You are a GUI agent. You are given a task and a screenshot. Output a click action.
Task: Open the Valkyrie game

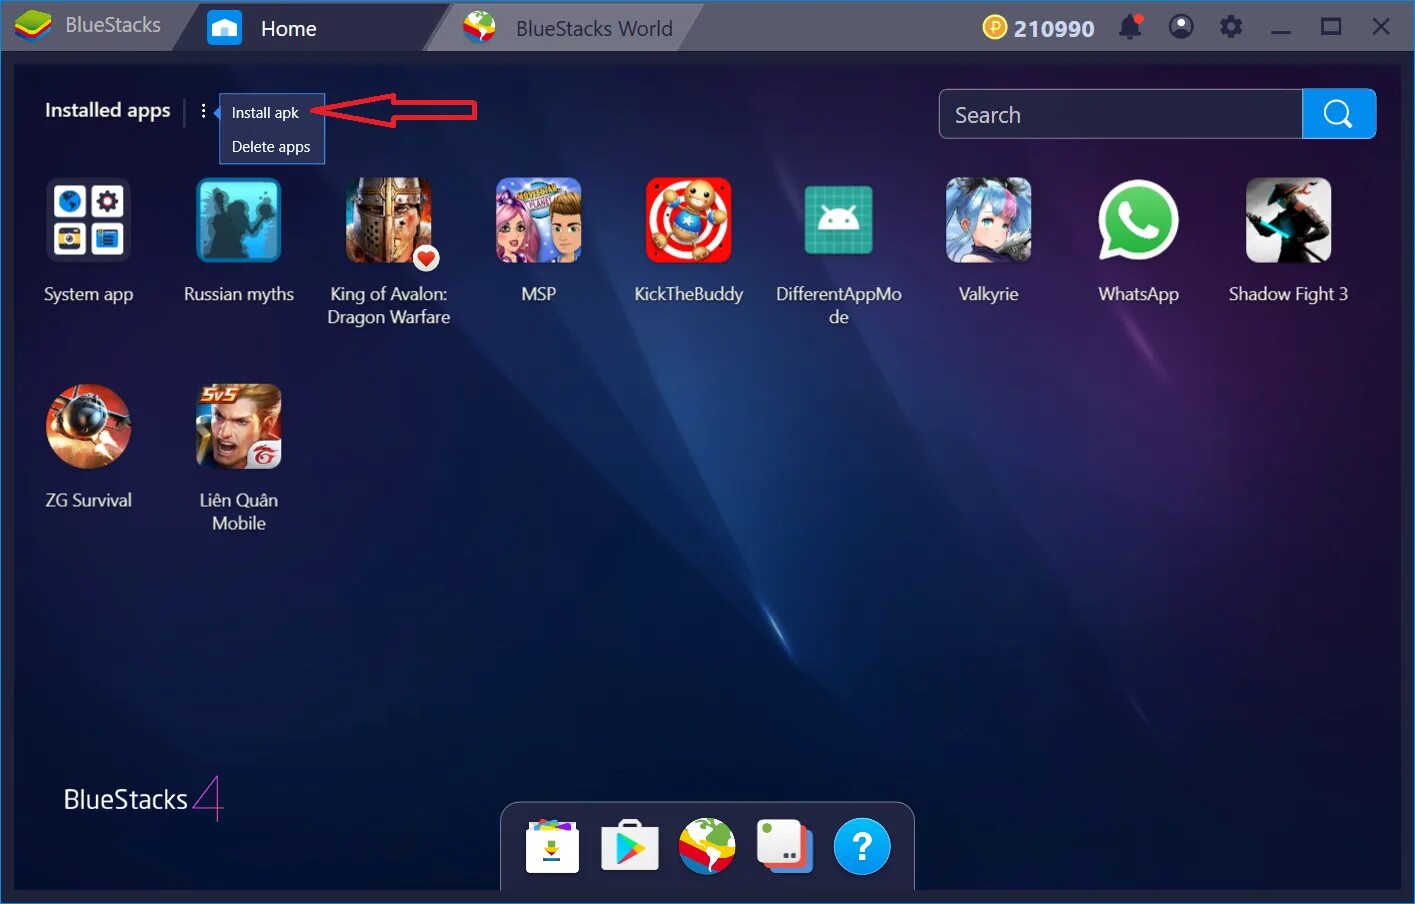tap(988, 220)
